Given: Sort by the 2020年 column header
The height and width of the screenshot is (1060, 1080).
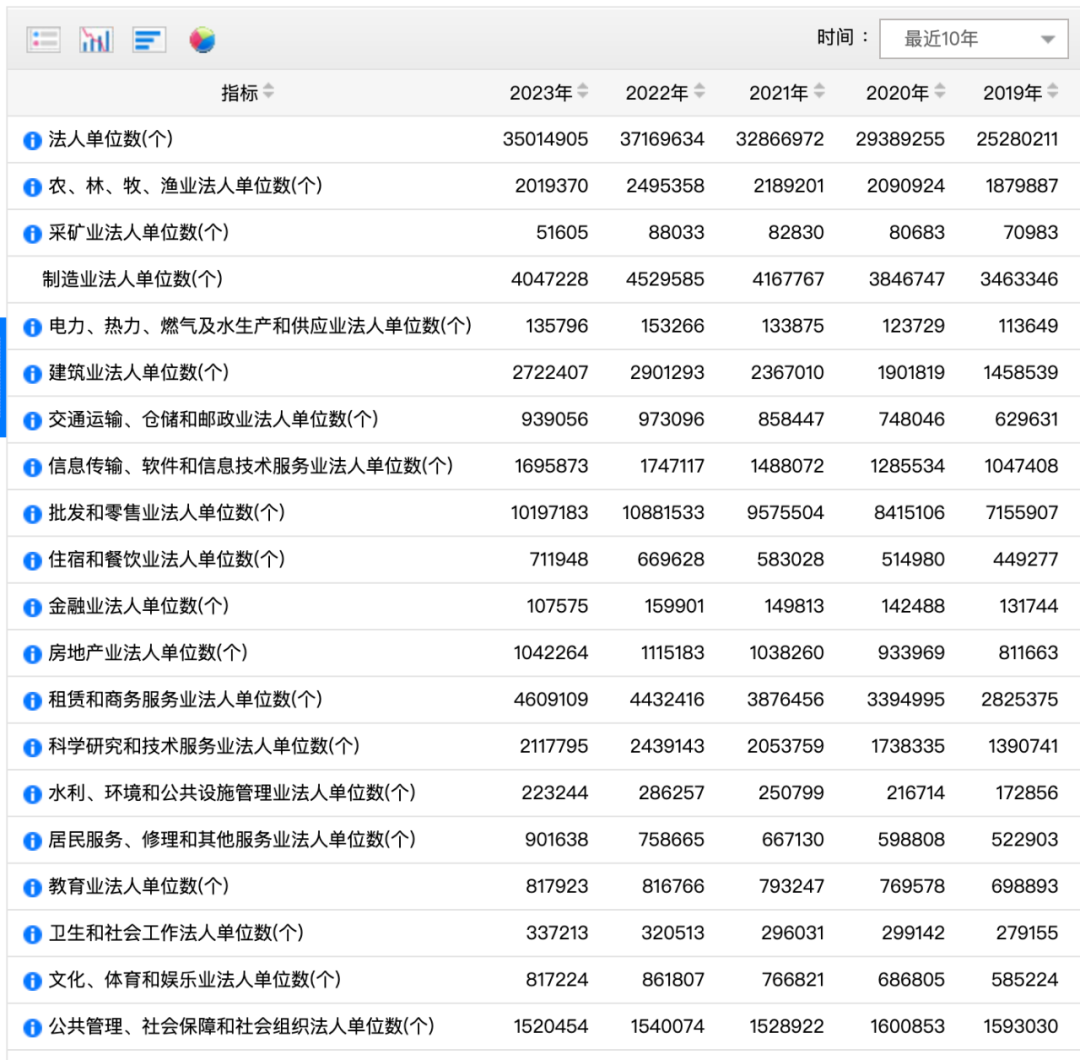Looking at the screenshot, I should tap(905, 92).
